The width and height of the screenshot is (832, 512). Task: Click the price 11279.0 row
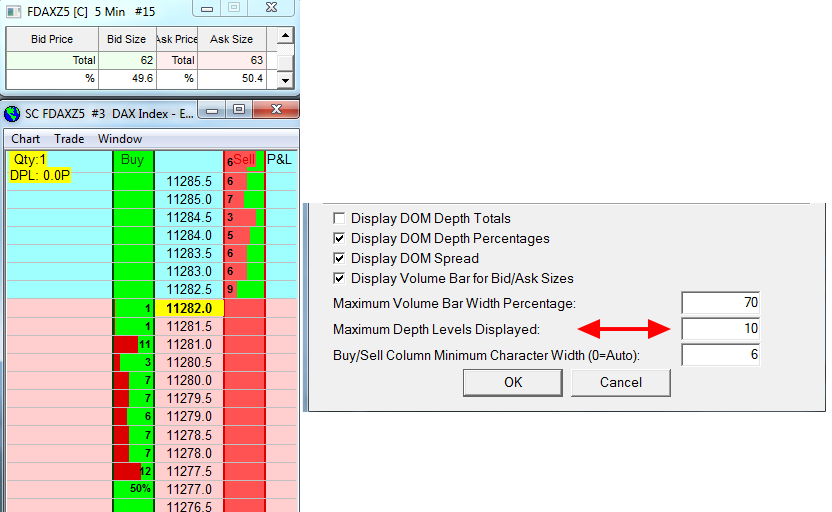pos(189,416)
